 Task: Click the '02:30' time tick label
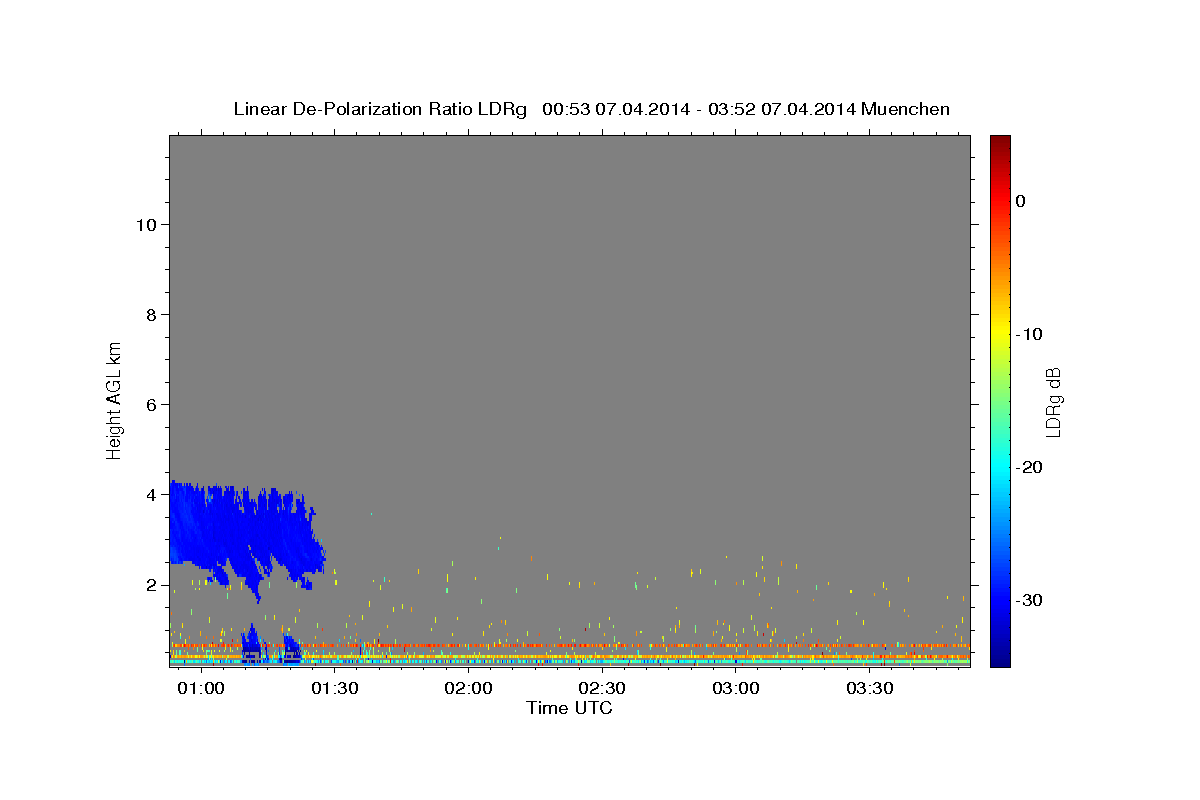point(602,689)
